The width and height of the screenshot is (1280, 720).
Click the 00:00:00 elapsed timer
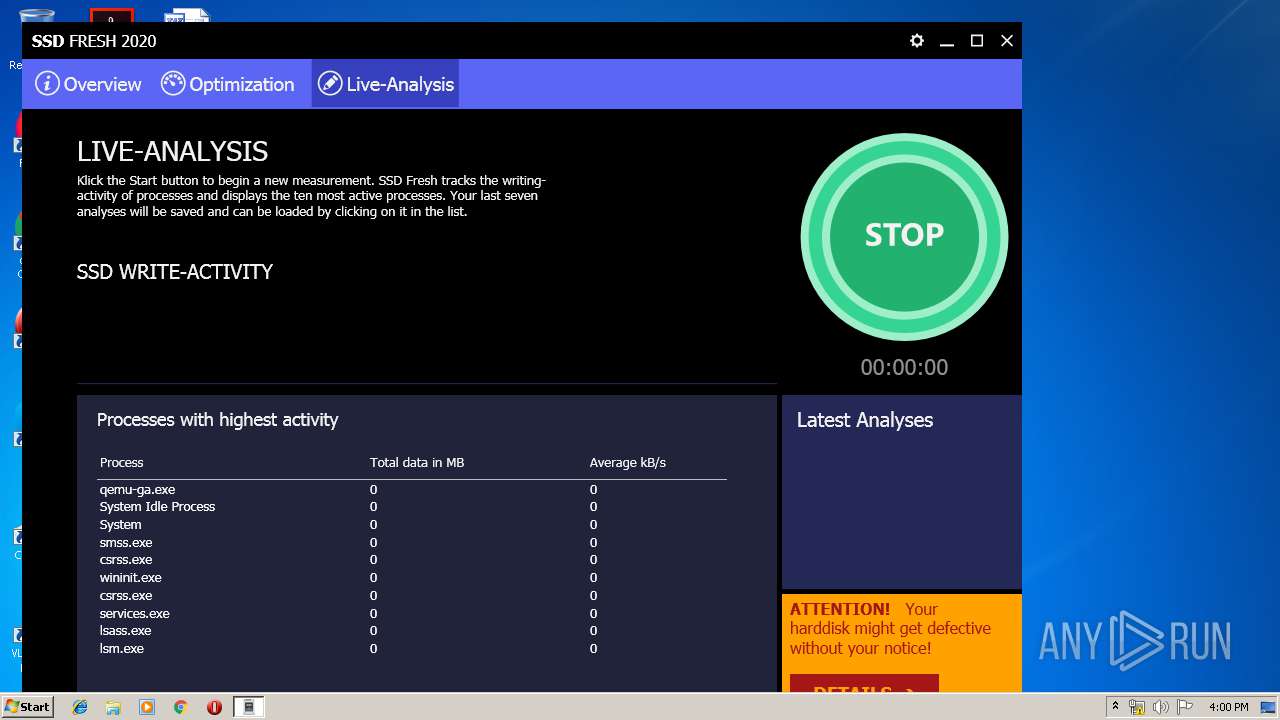[904, 367]
